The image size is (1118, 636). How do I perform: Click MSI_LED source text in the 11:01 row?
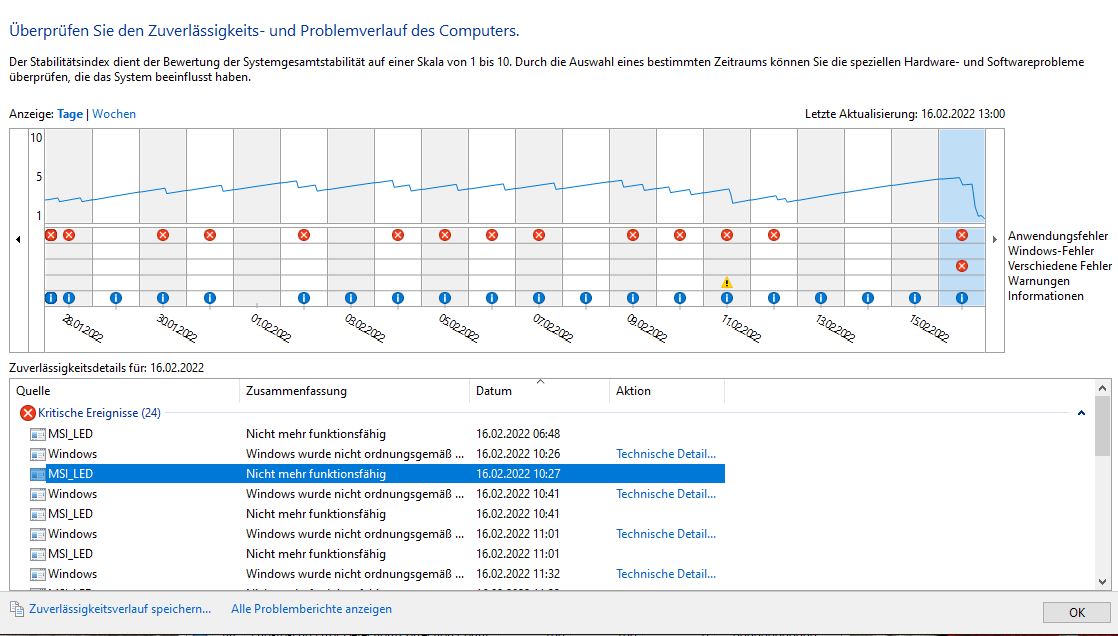click(70, 553)
